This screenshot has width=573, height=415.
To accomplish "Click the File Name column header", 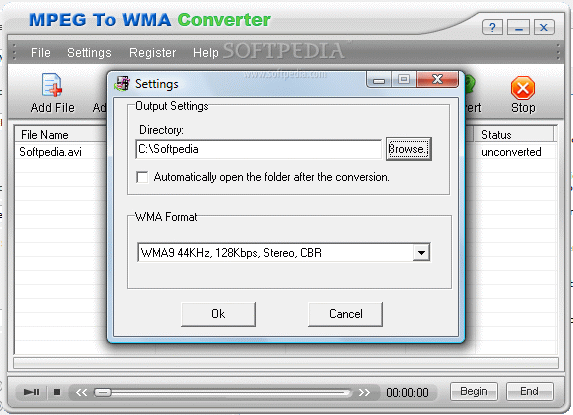I will [60, 135].
